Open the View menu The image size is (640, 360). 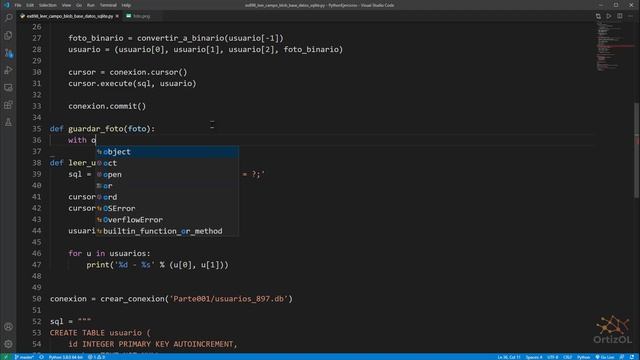66,5
